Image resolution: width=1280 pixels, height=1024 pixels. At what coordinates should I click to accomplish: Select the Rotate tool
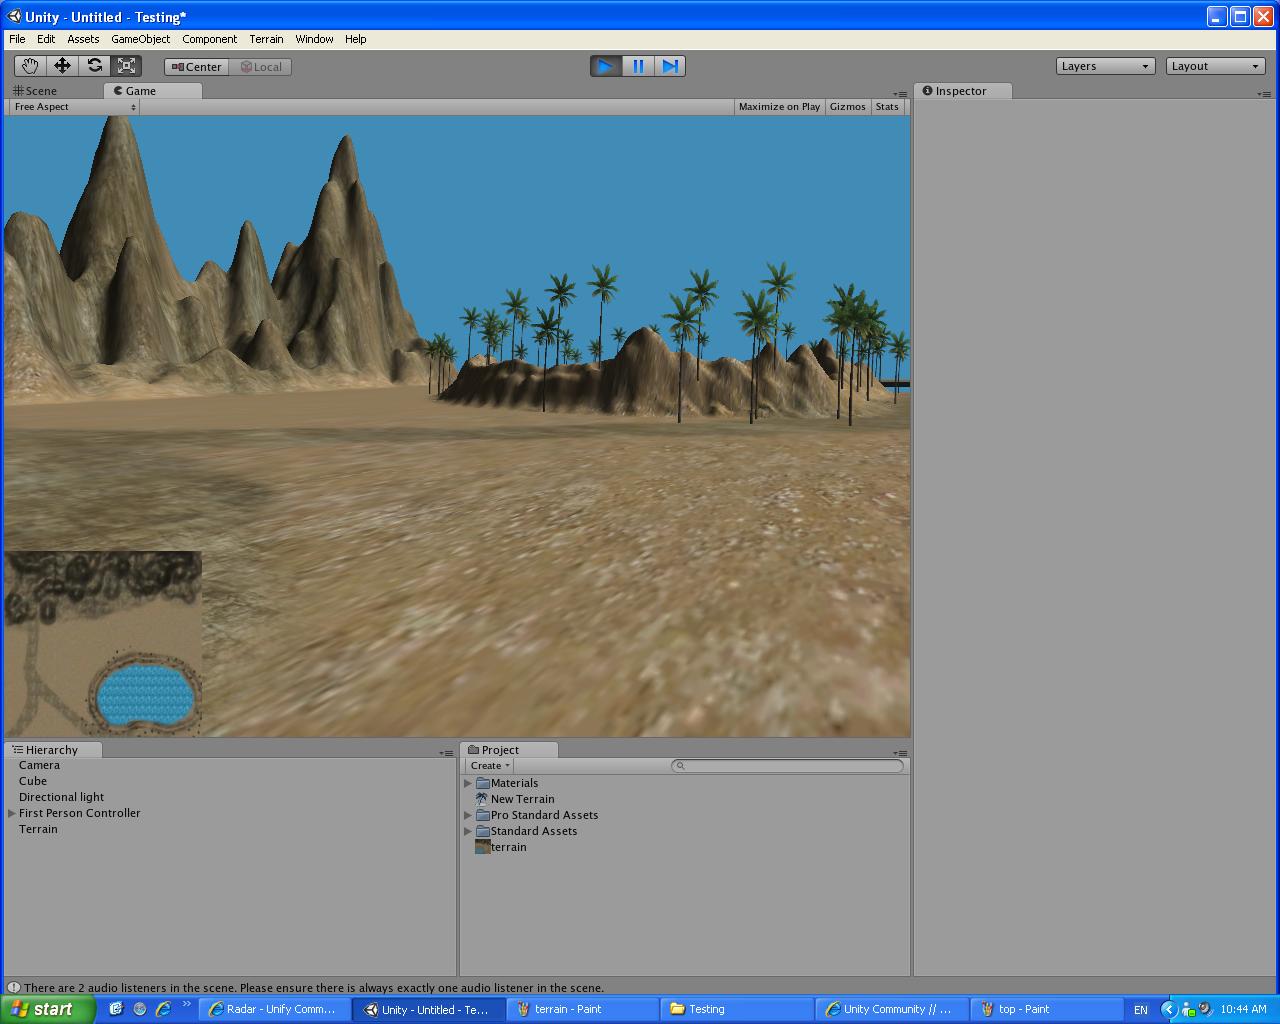click(95, 66)
